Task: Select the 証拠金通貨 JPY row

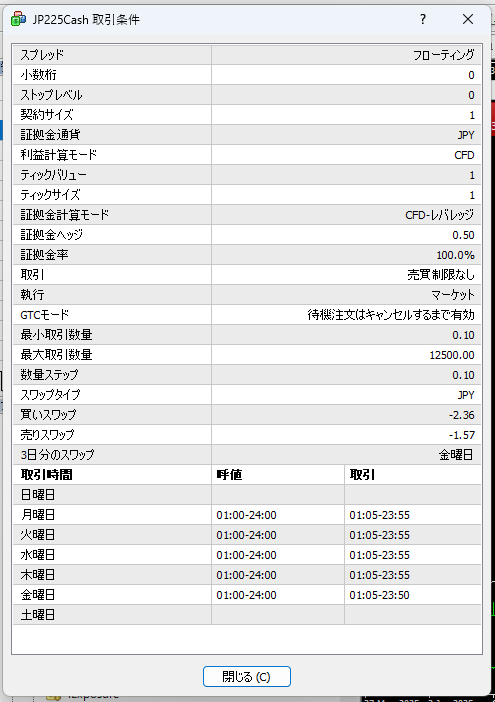Action: tap(247, 135)
